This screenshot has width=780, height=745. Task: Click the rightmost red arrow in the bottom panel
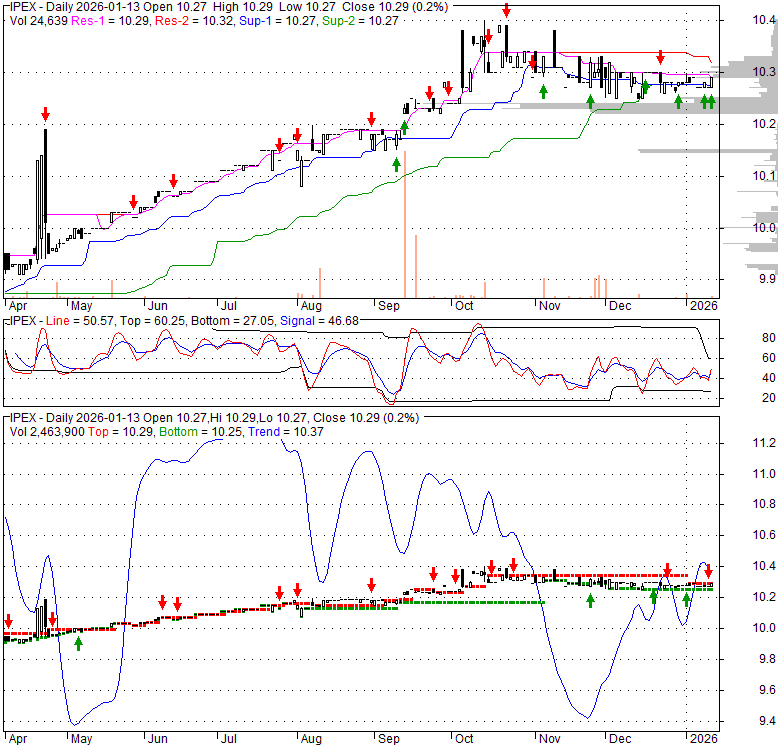pyautogui.click(x=708, y=572)
